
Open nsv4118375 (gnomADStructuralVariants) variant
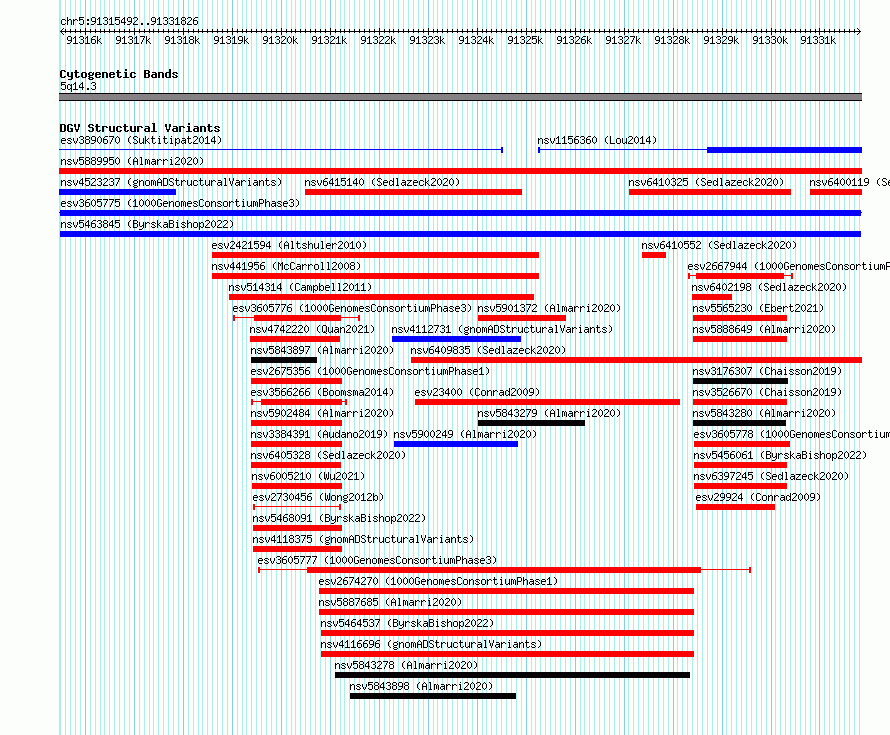click(363, 539)
